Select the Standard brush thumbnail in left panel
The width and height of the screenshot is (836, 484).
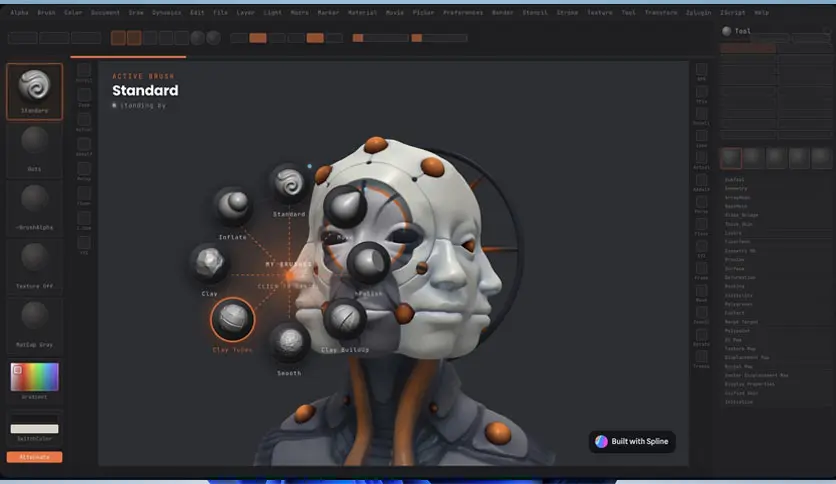click(x=34, y=91)
